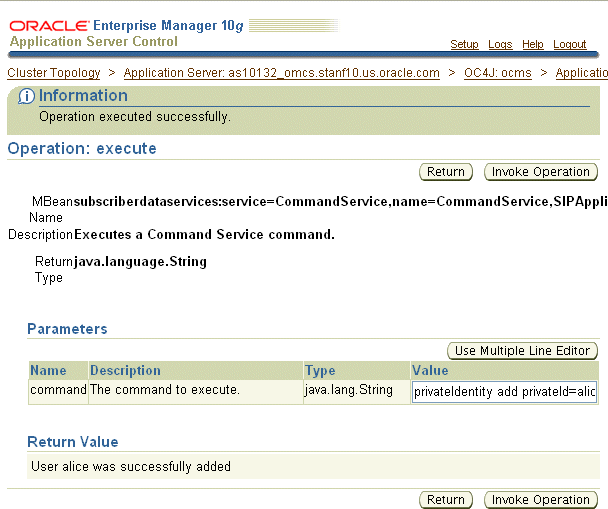Click the command Value input field
Screen dimensions: 608x509
(504, 392)
